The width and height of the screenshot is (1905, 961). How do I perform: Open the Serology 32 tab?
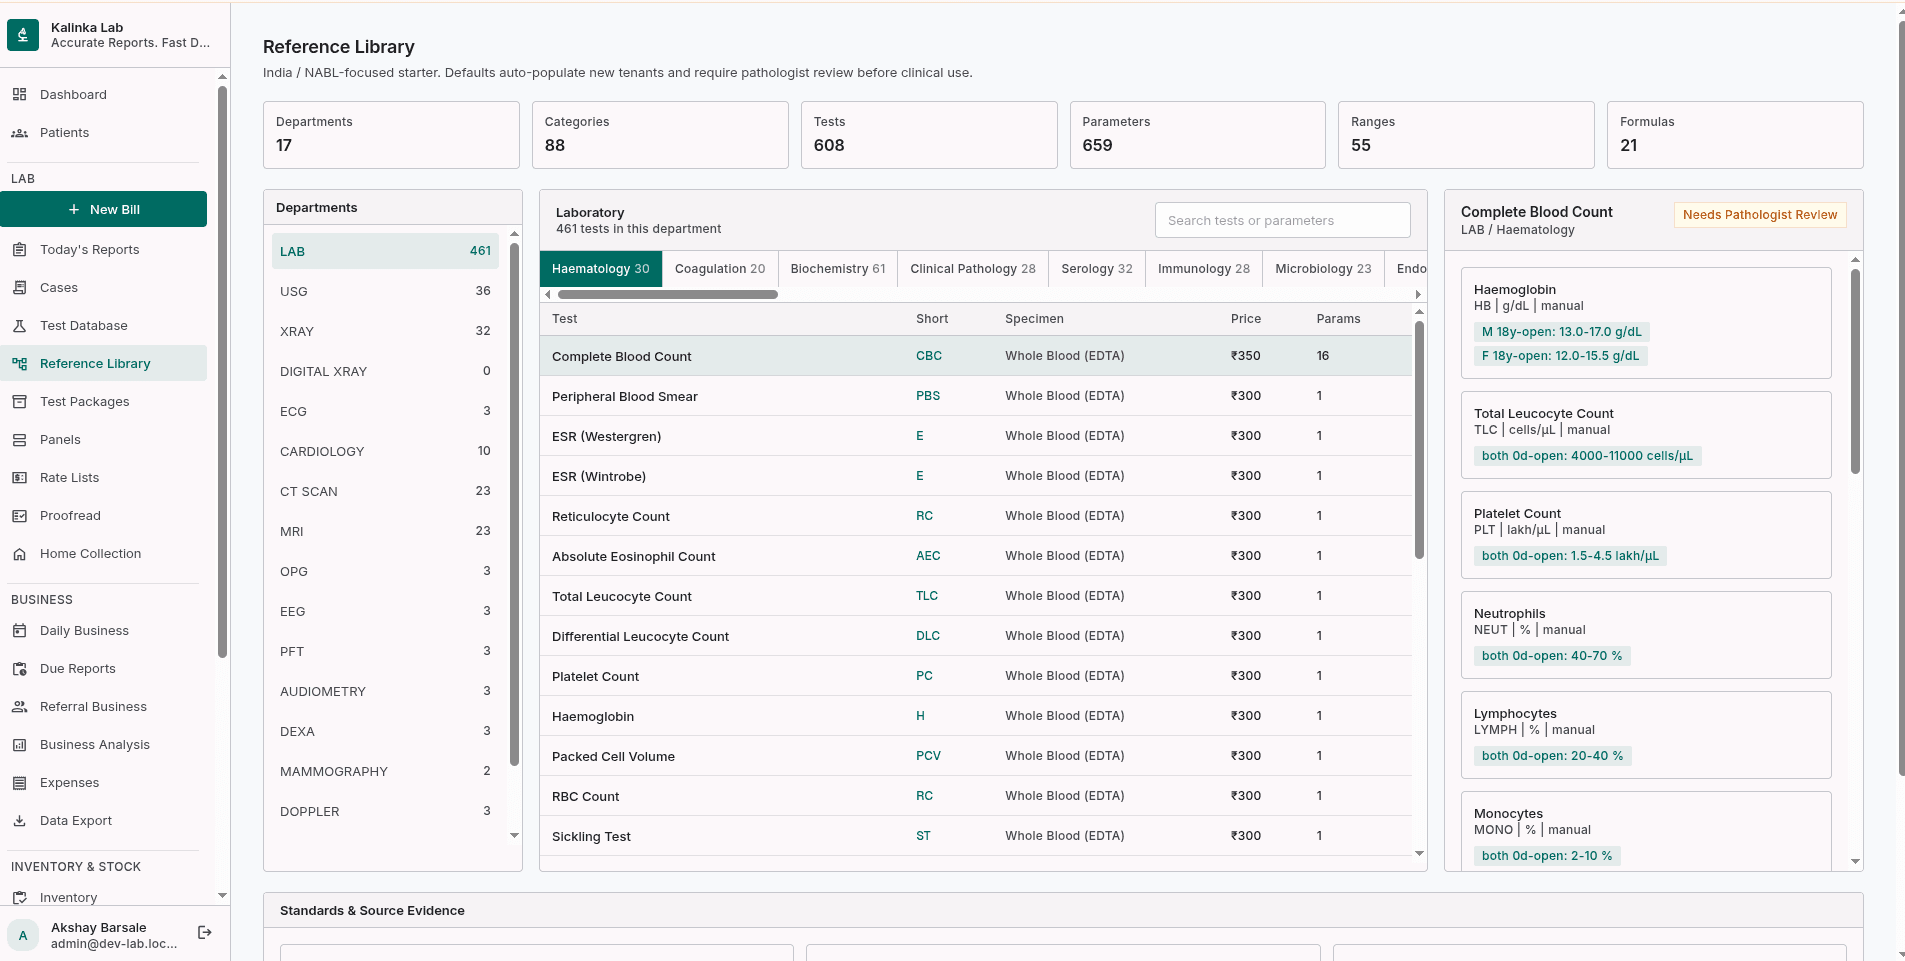point(1097,268)
